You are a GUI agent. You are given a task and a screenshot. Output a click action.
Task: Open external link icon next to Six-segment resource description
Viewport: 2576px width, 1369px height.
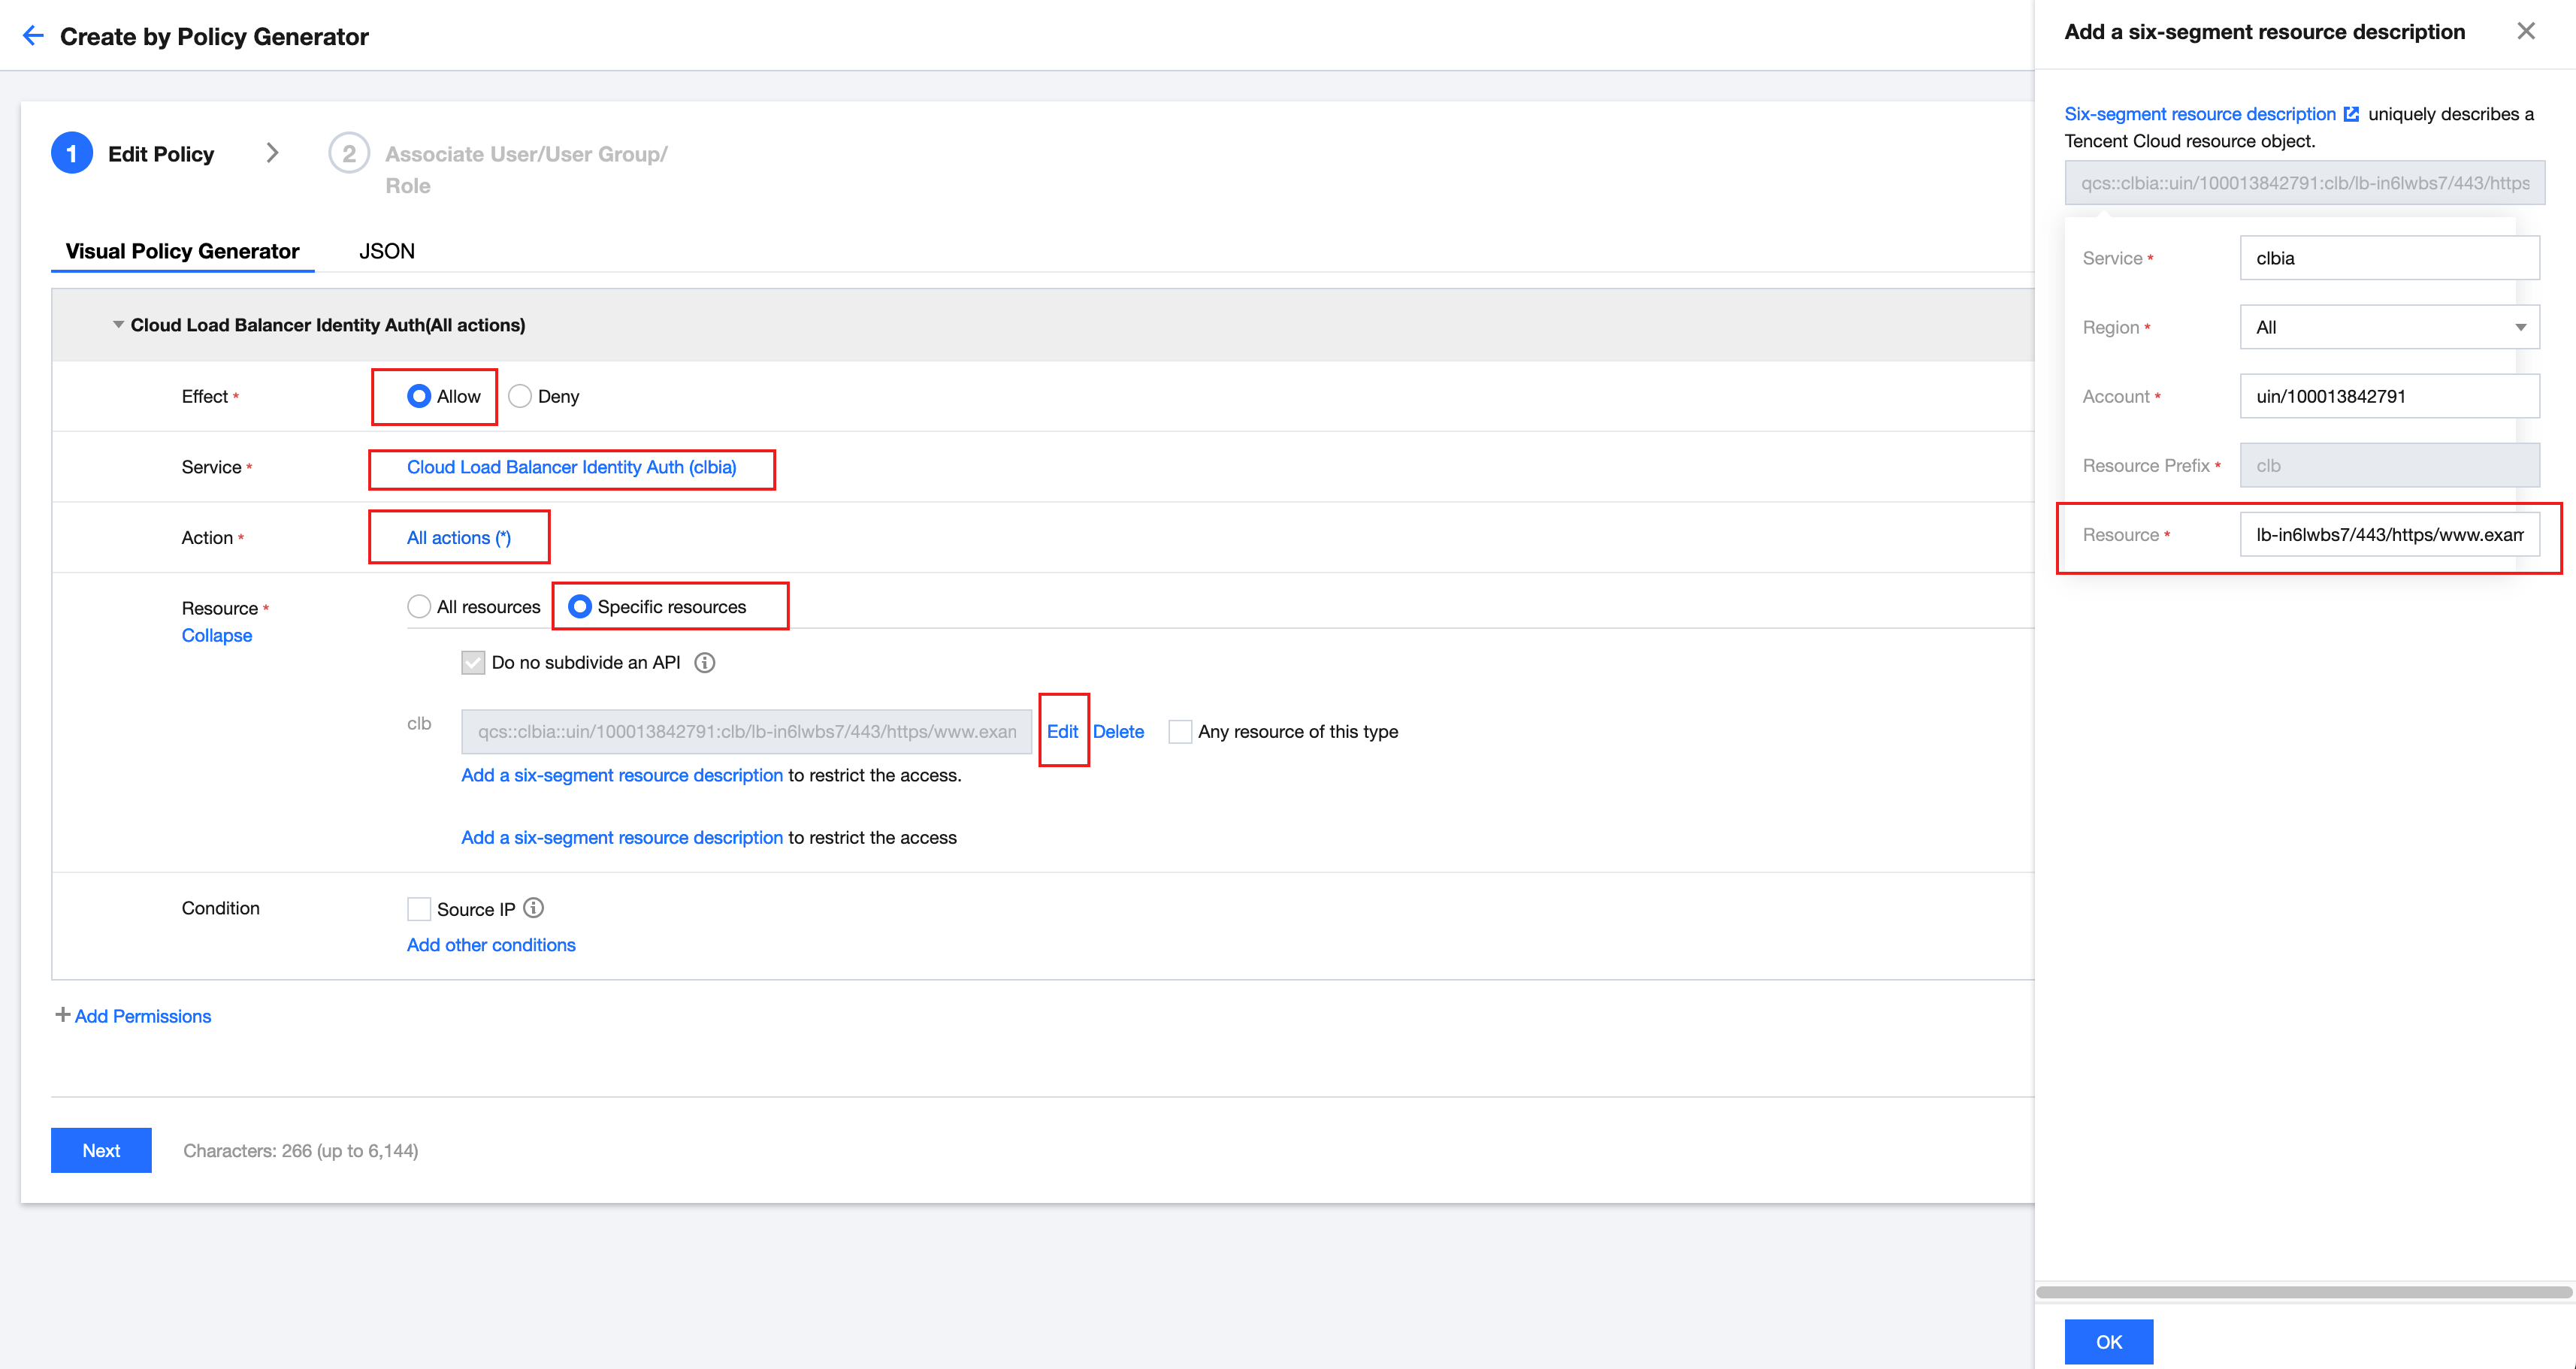coord(2351,114)
